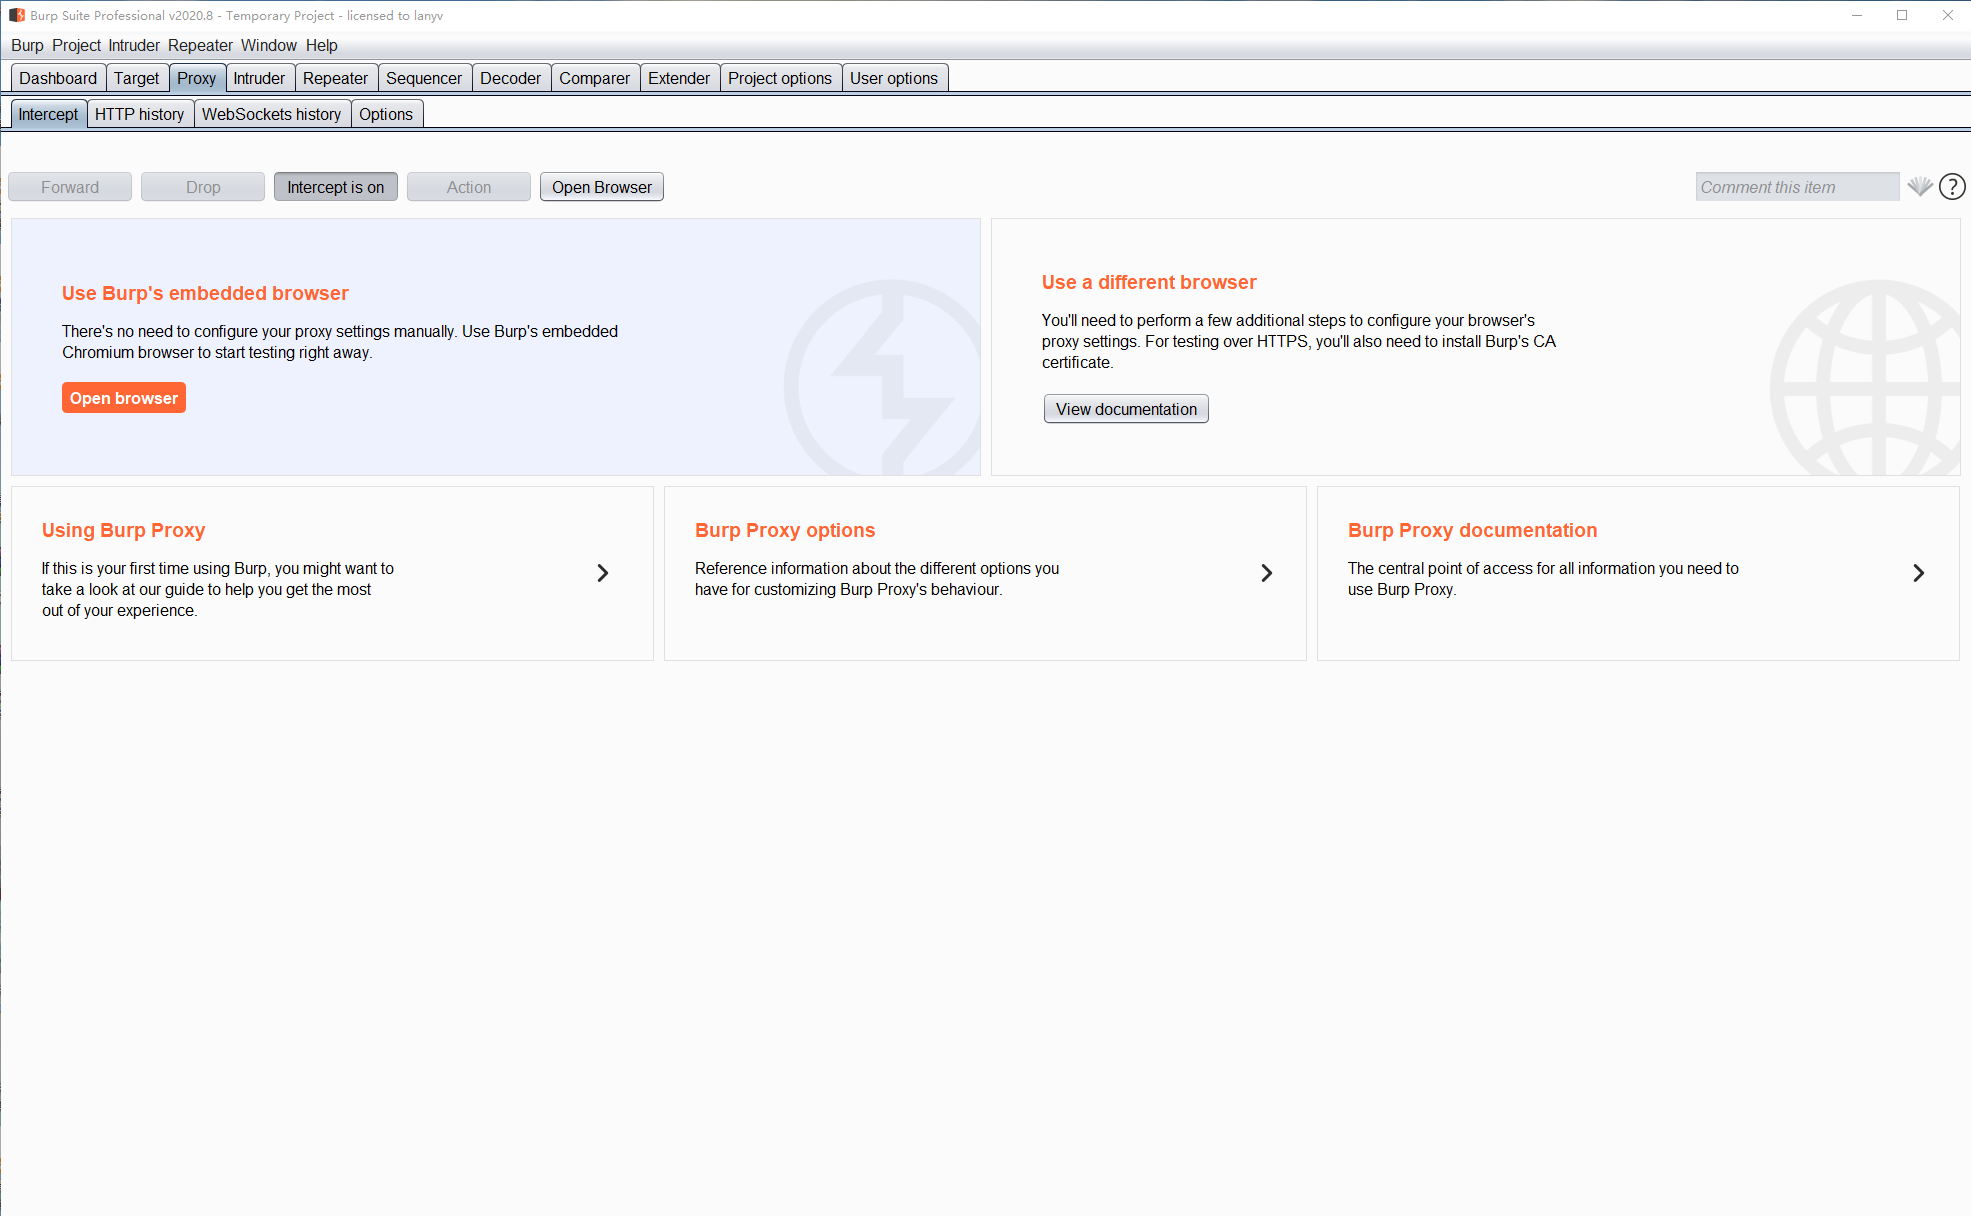Expand the Using Burp Proxy card chevron
This screenshot has width=1971, height=1216.
(603, 573)
